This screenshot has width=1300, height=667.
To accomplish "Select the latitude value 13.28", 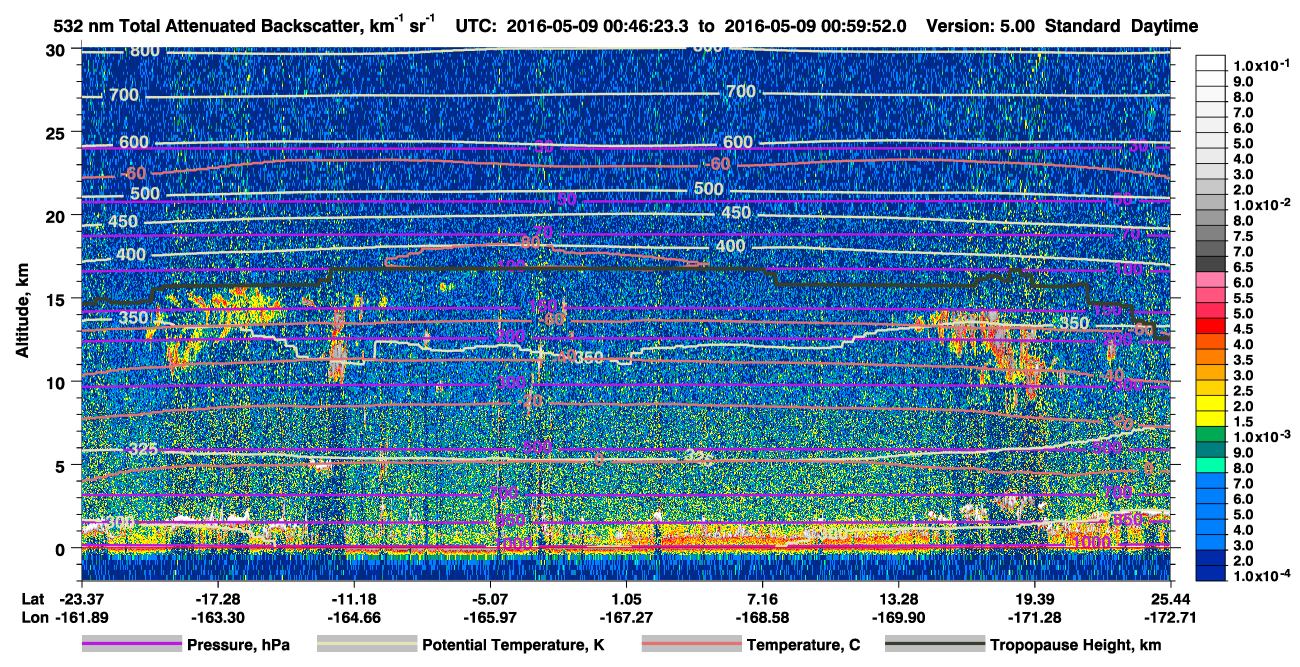I will (899, 598).
